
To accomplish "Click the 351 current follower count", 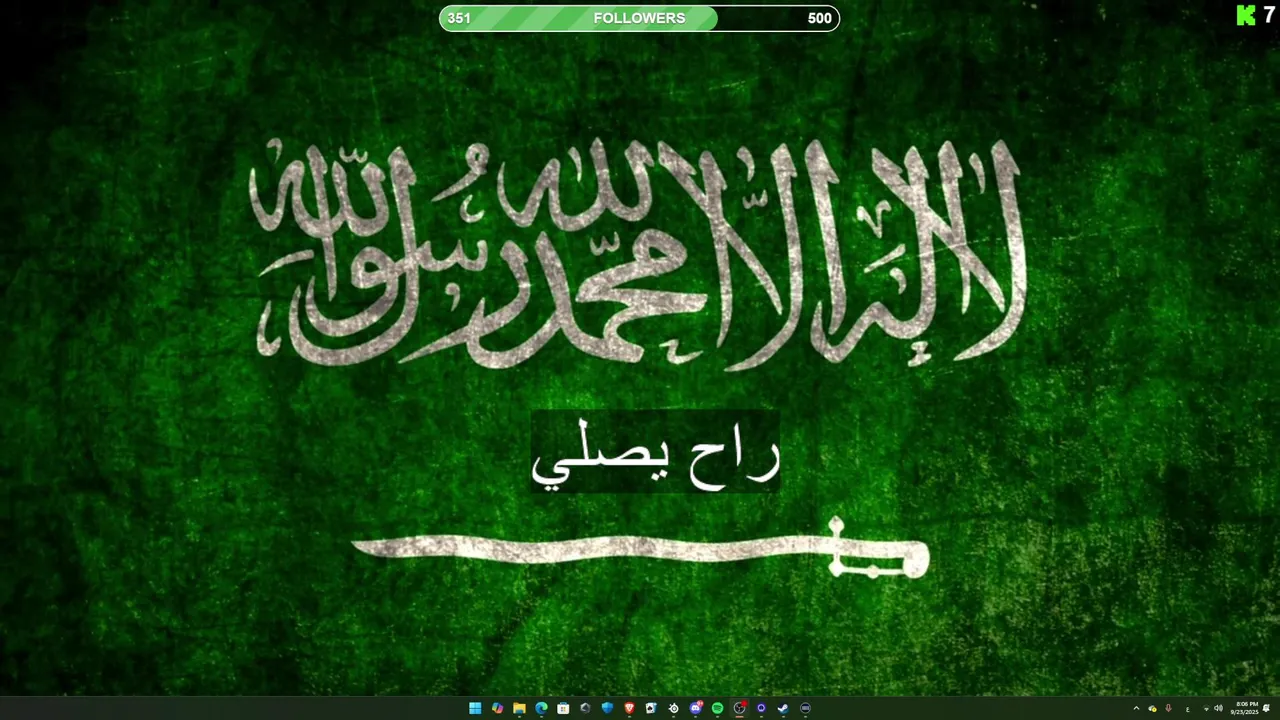I will pyautogui.click(x=459, y=18).
